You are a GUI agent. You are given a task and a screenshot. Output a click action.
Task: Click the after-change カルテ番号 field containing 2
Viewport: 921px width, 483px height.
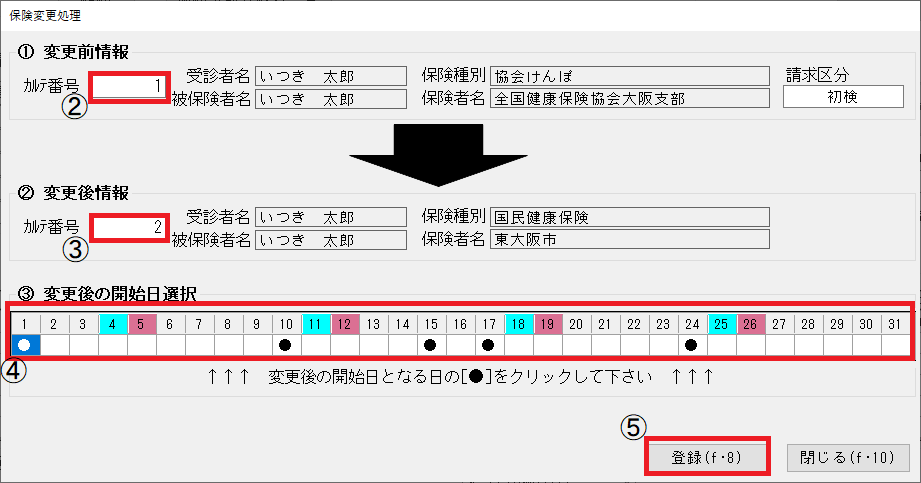[x=130, y=228]
